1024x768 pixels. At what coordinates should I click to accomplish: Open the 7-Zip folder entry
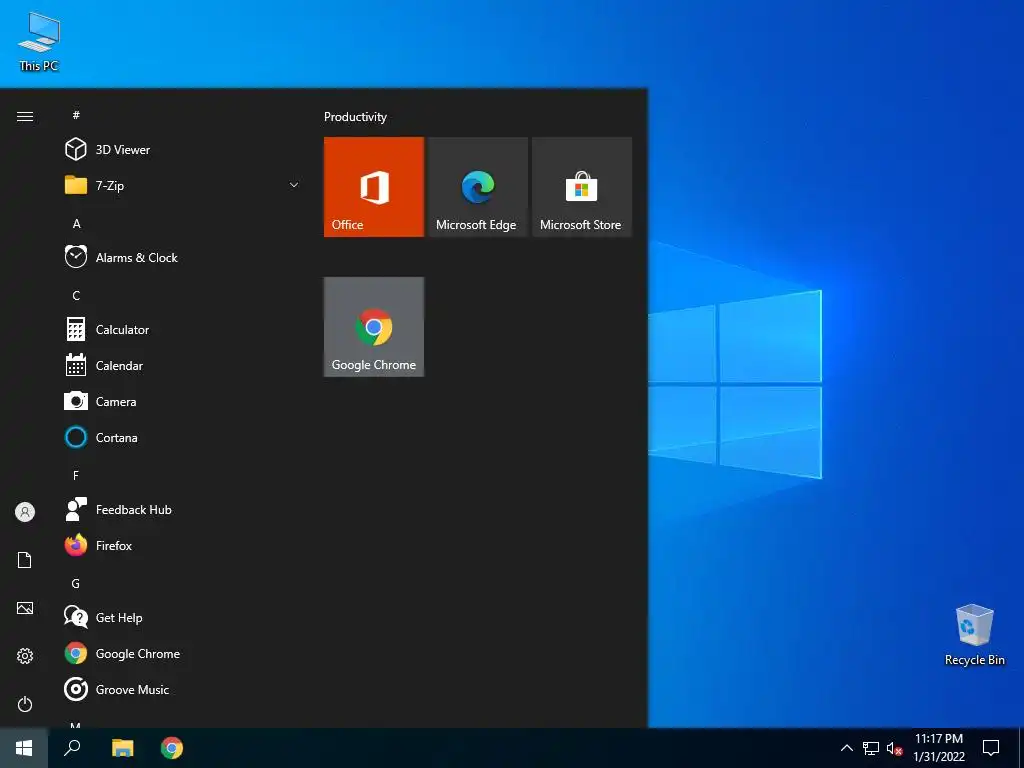coord(183,185)
